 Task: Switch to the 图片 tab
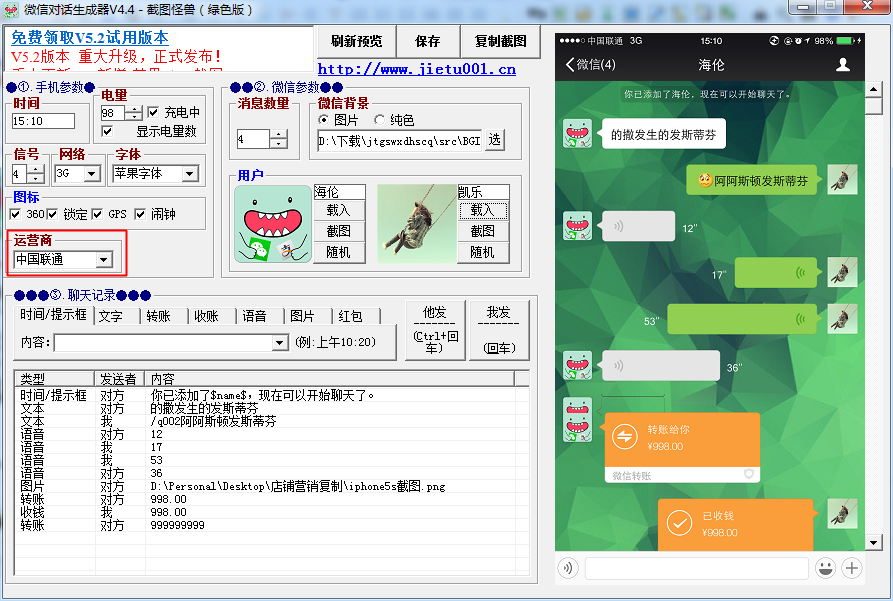click(x=302, y=316)
